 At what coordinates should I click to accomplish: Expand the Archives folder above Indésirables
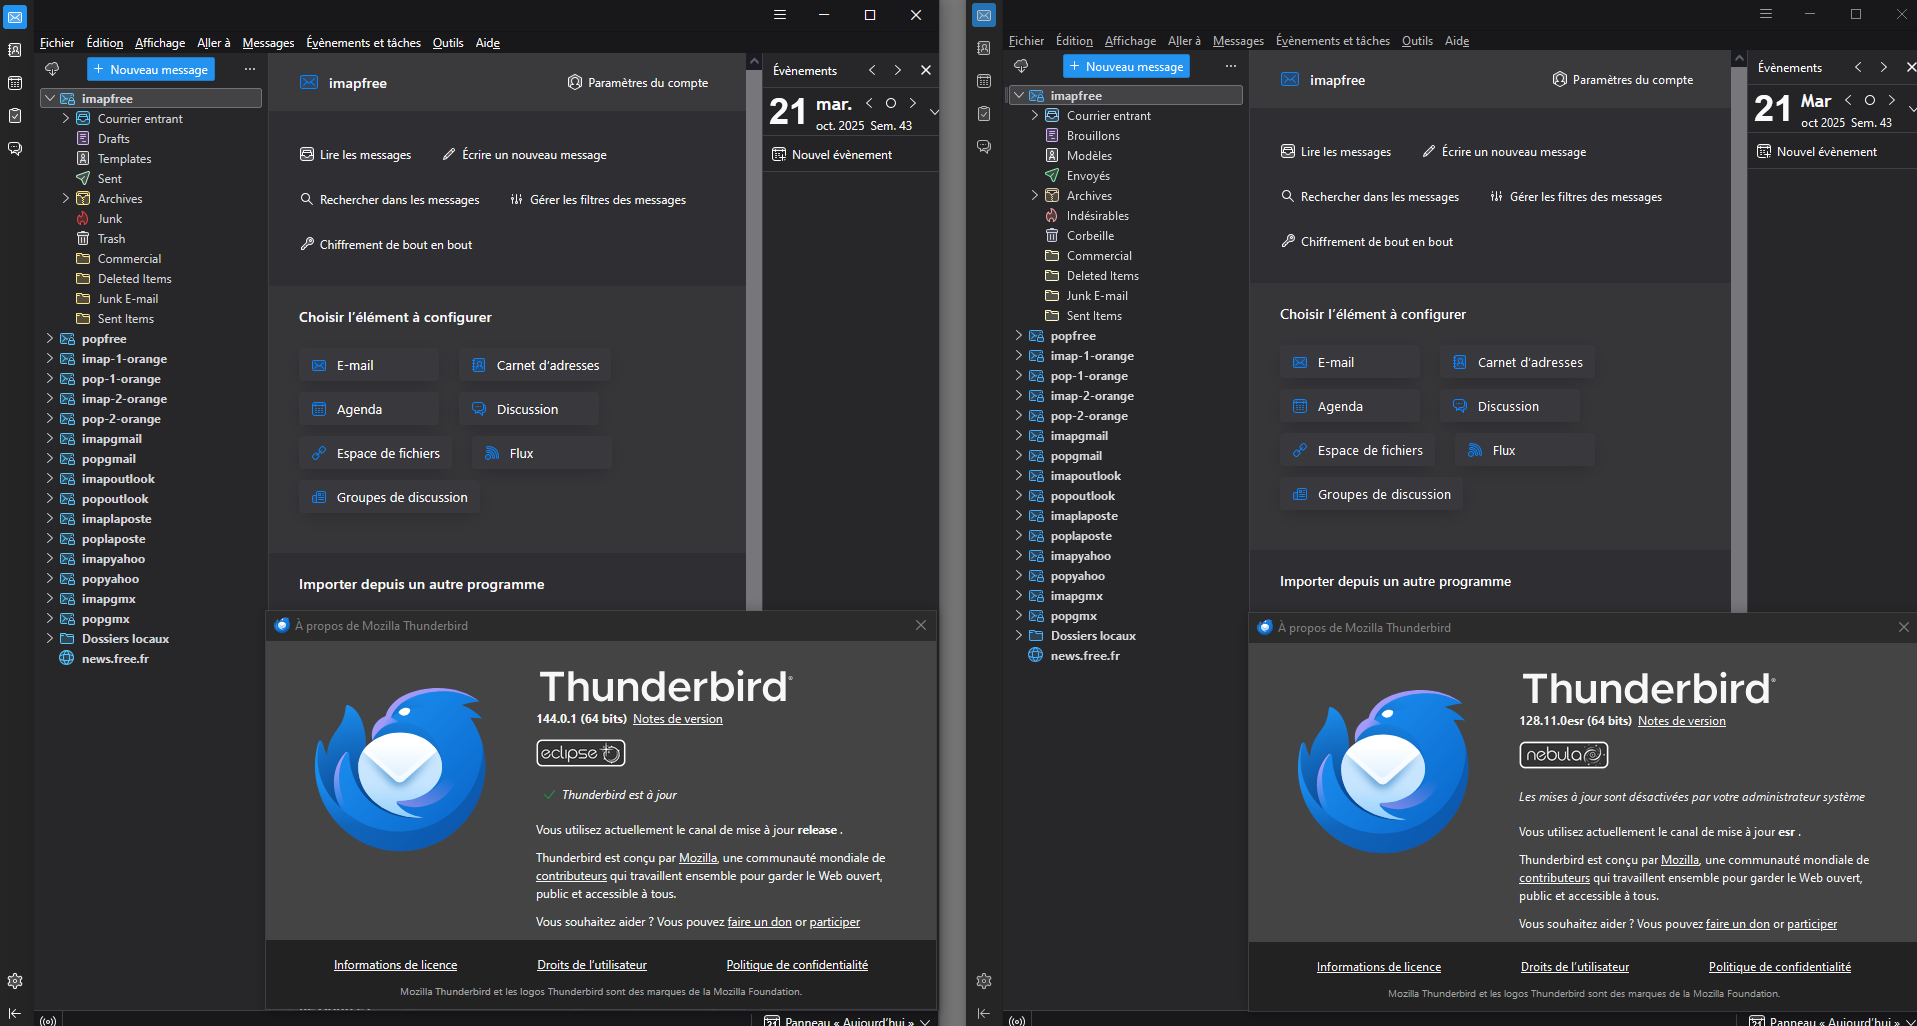click(x=1035, y=196)
